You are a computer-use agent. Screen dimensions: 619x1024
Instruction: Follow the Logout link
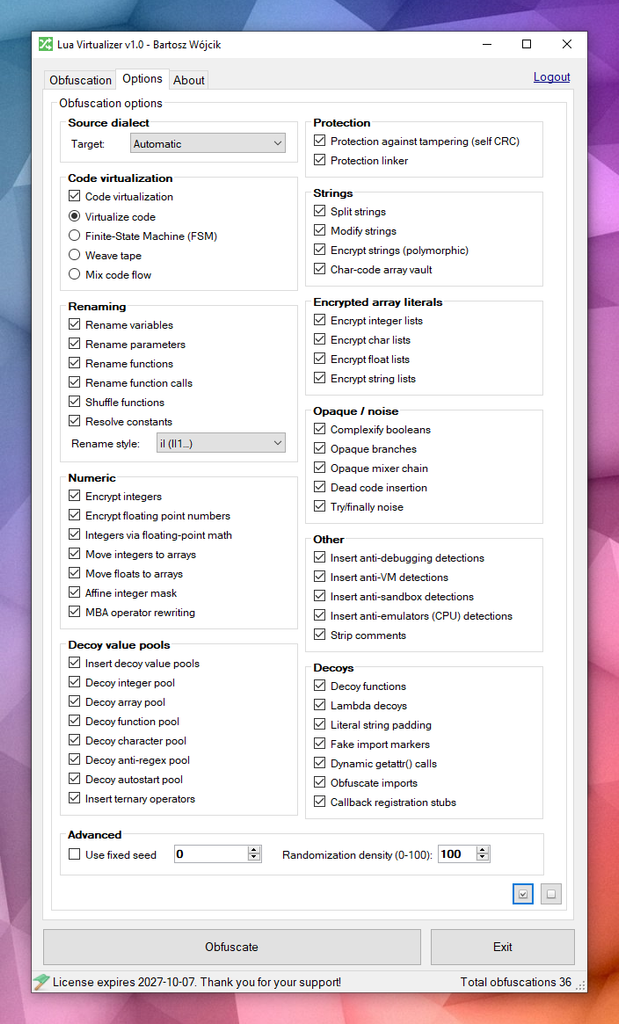[x=552, y=77]
